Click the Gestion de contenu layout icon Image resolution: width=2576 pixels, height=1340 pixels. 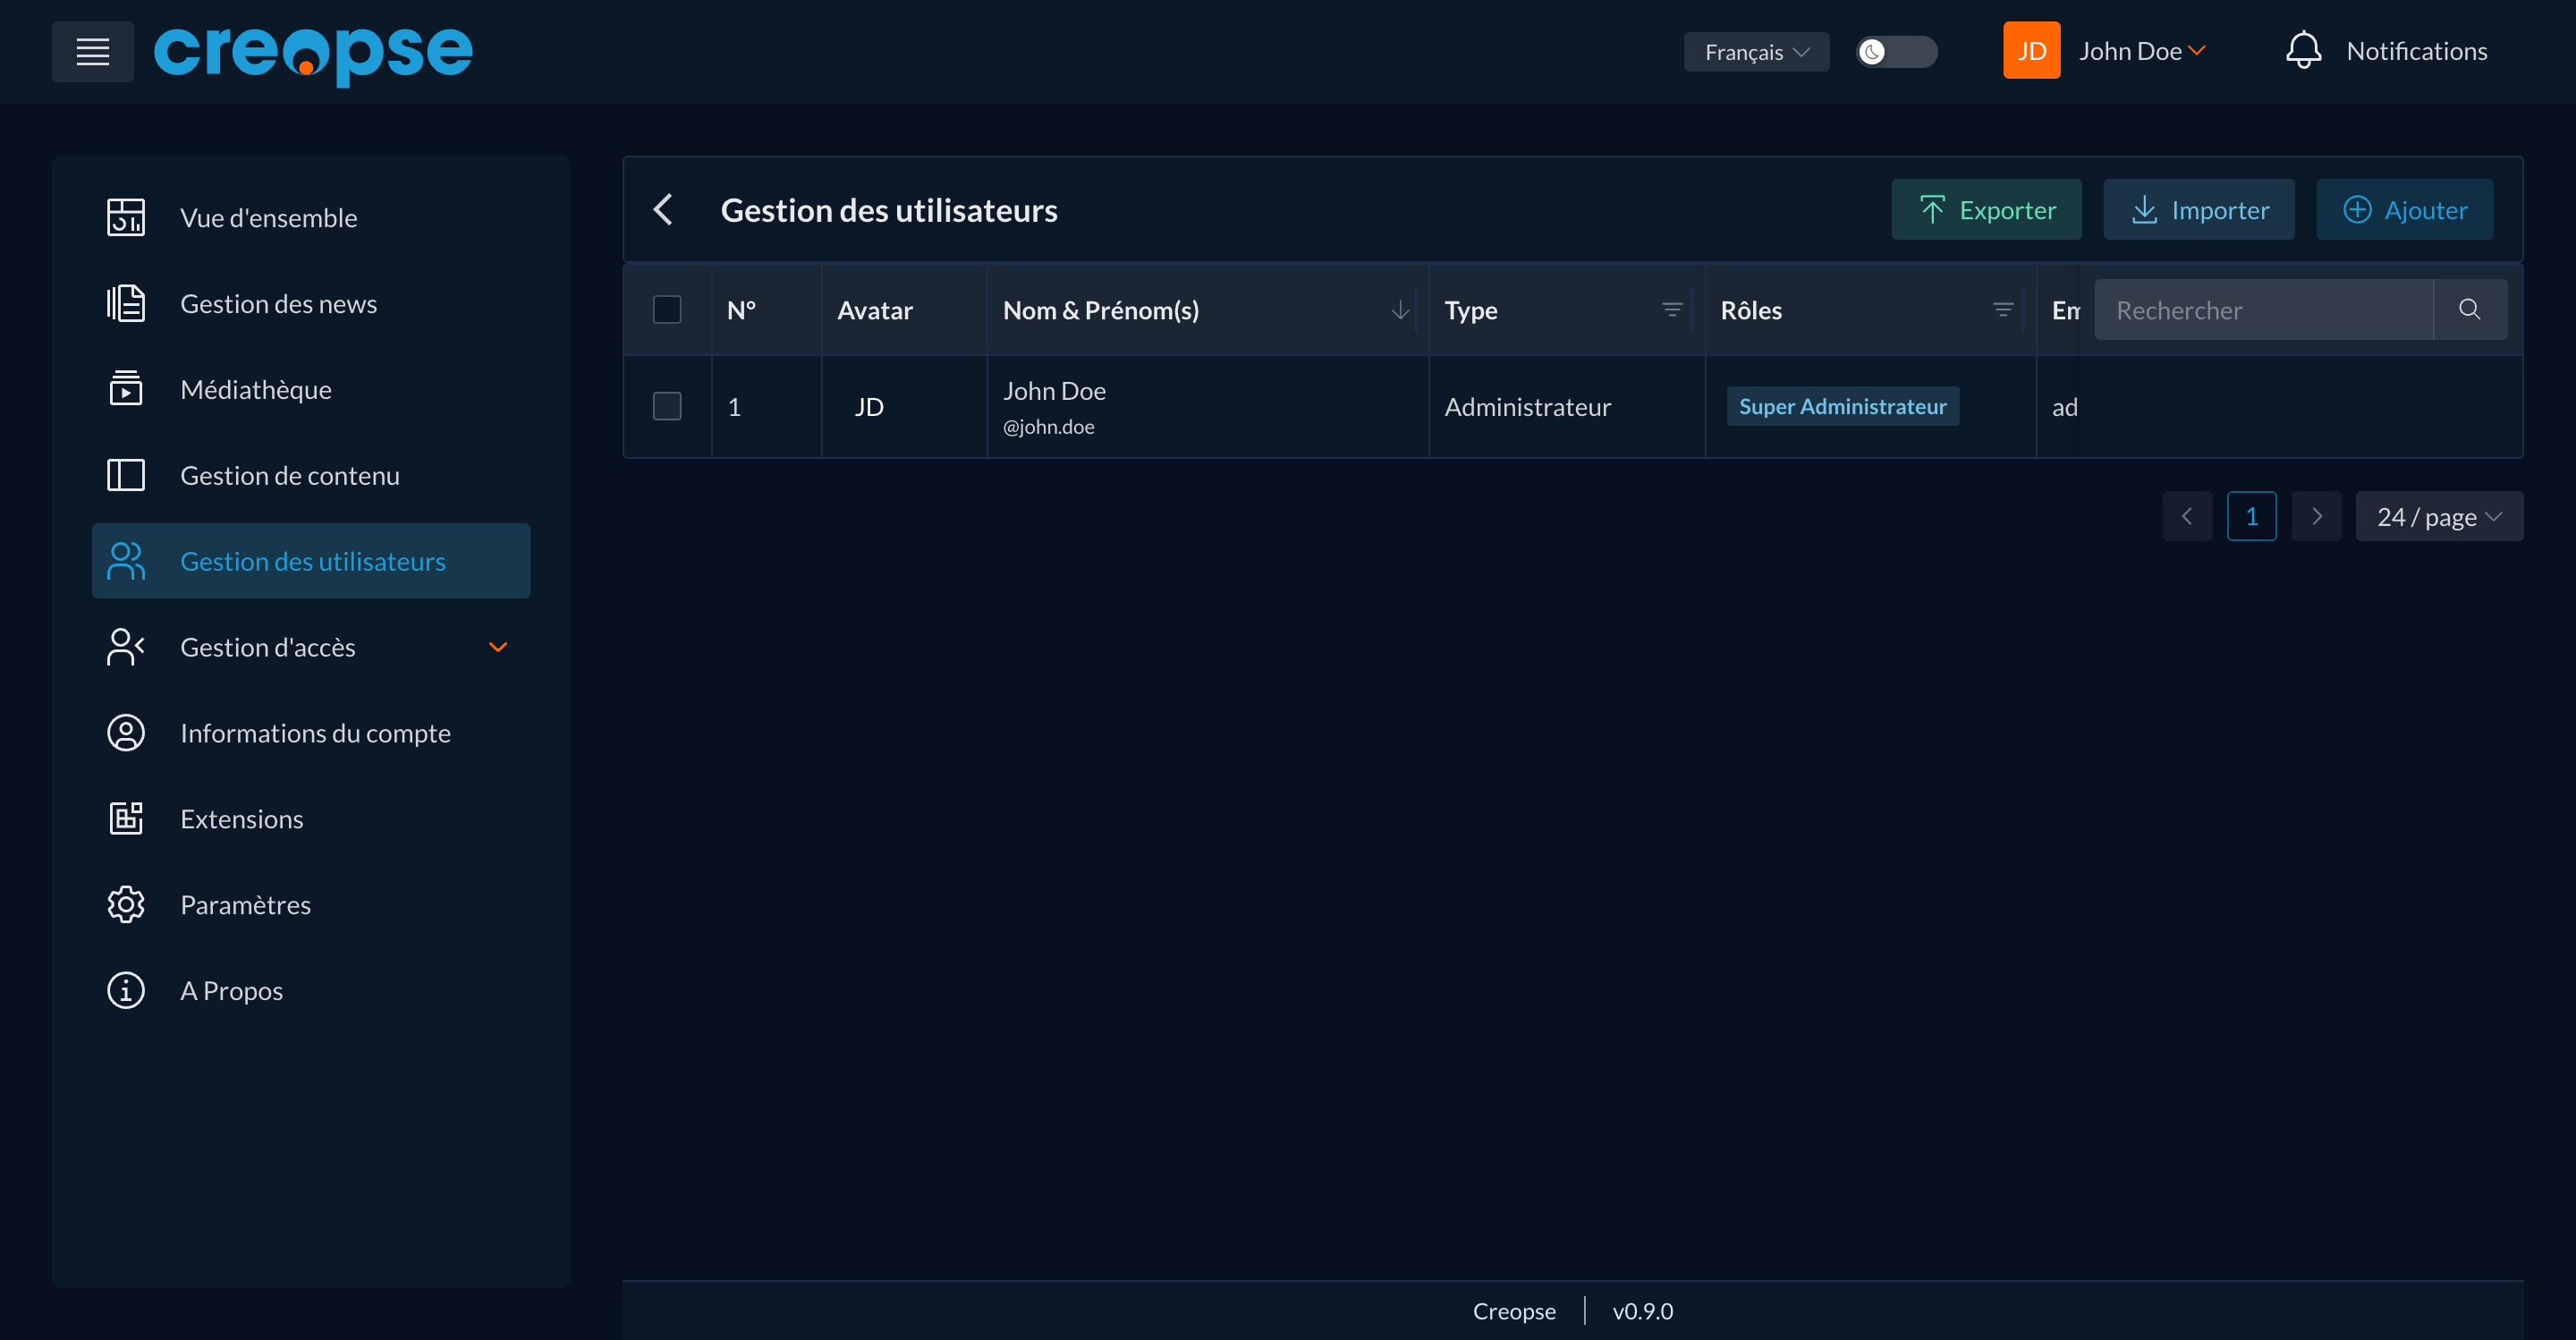126,475
